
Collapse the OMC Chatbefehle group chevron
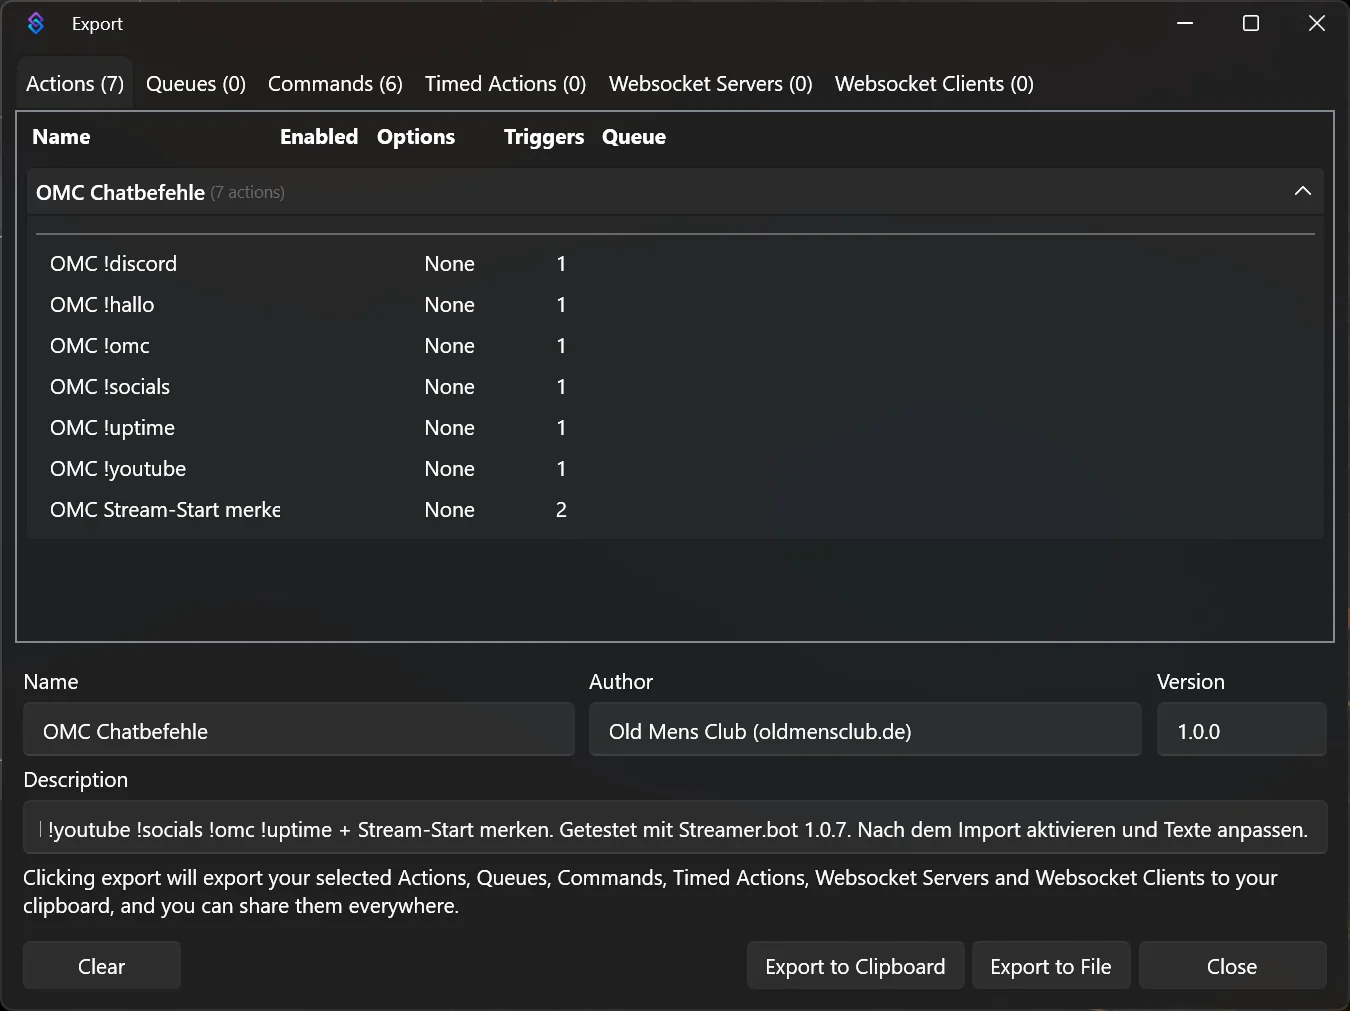point(1302,191)
